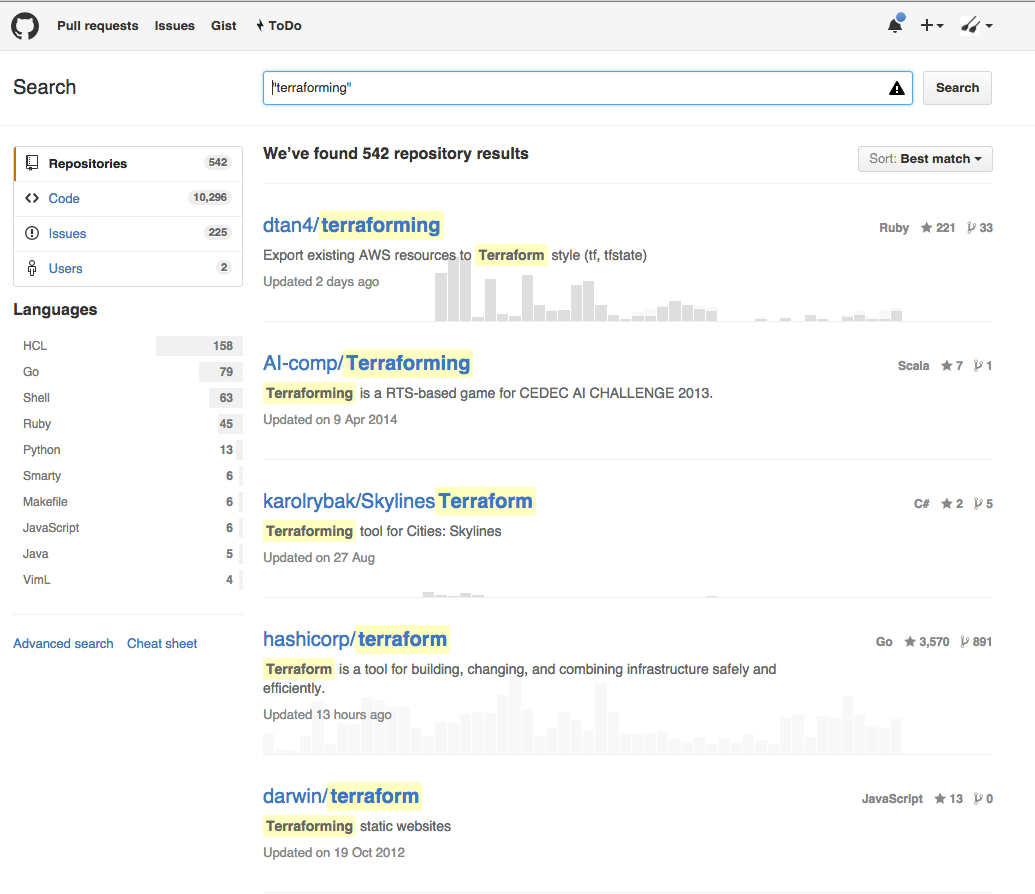Focus the search query input field
Image resolution: width=1035 pixels, height=894 pixels.
pyautogui.click(x=587, y=88)
